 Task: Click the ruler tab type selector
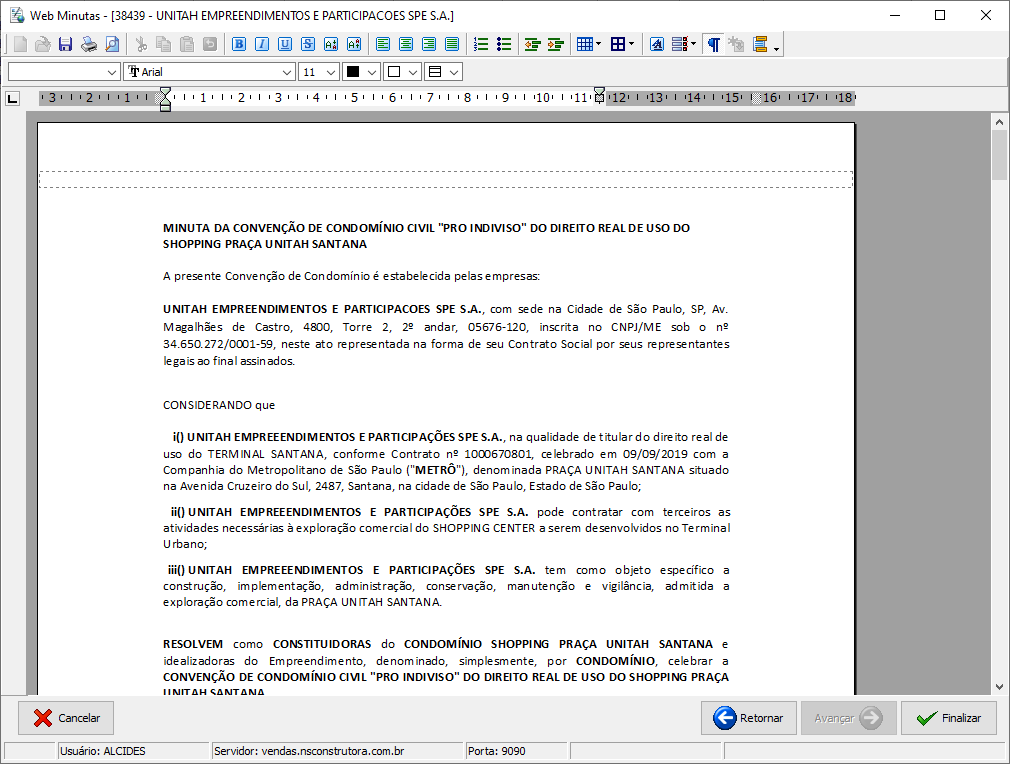[x=12, y=99]
